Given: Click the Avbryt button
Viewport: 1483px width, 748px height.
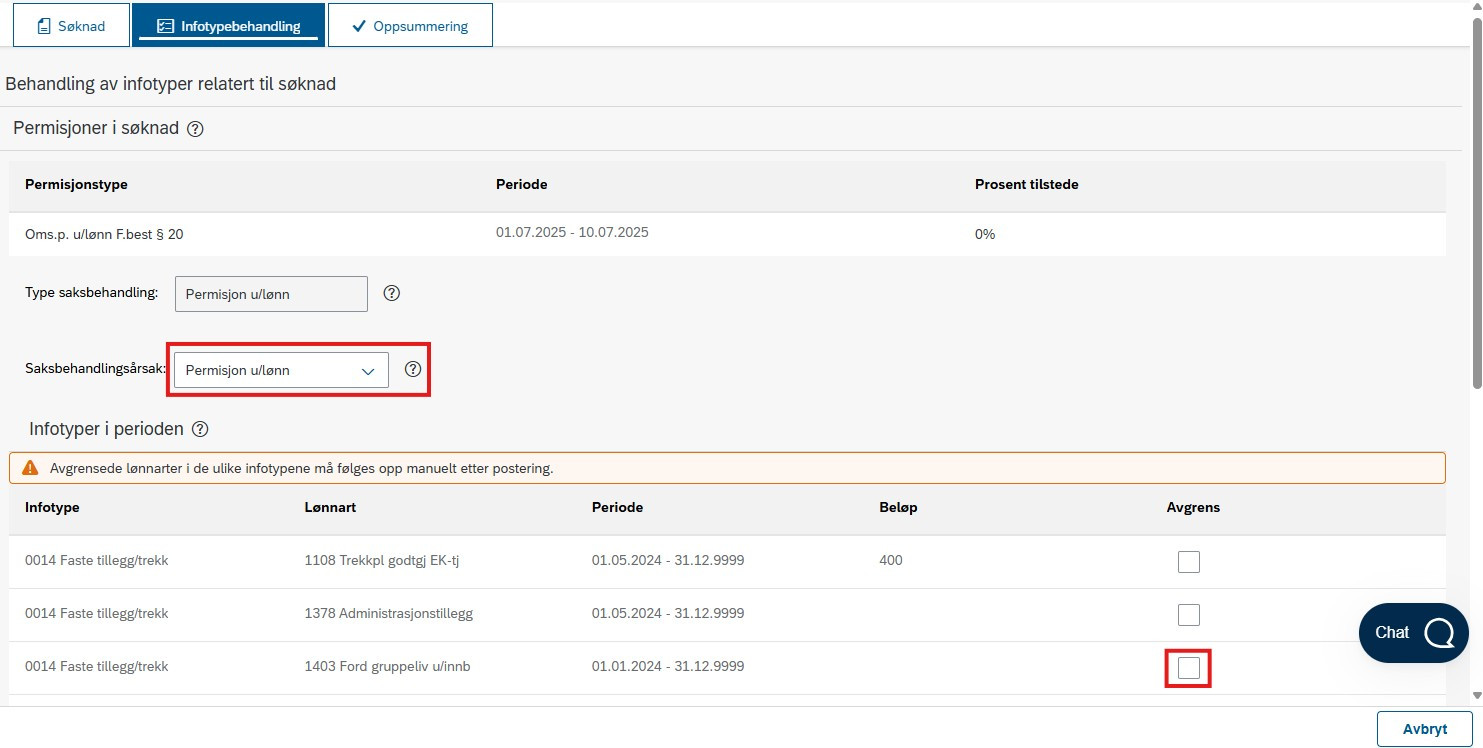Looking at the screenshot, I should coord(1425,729).
